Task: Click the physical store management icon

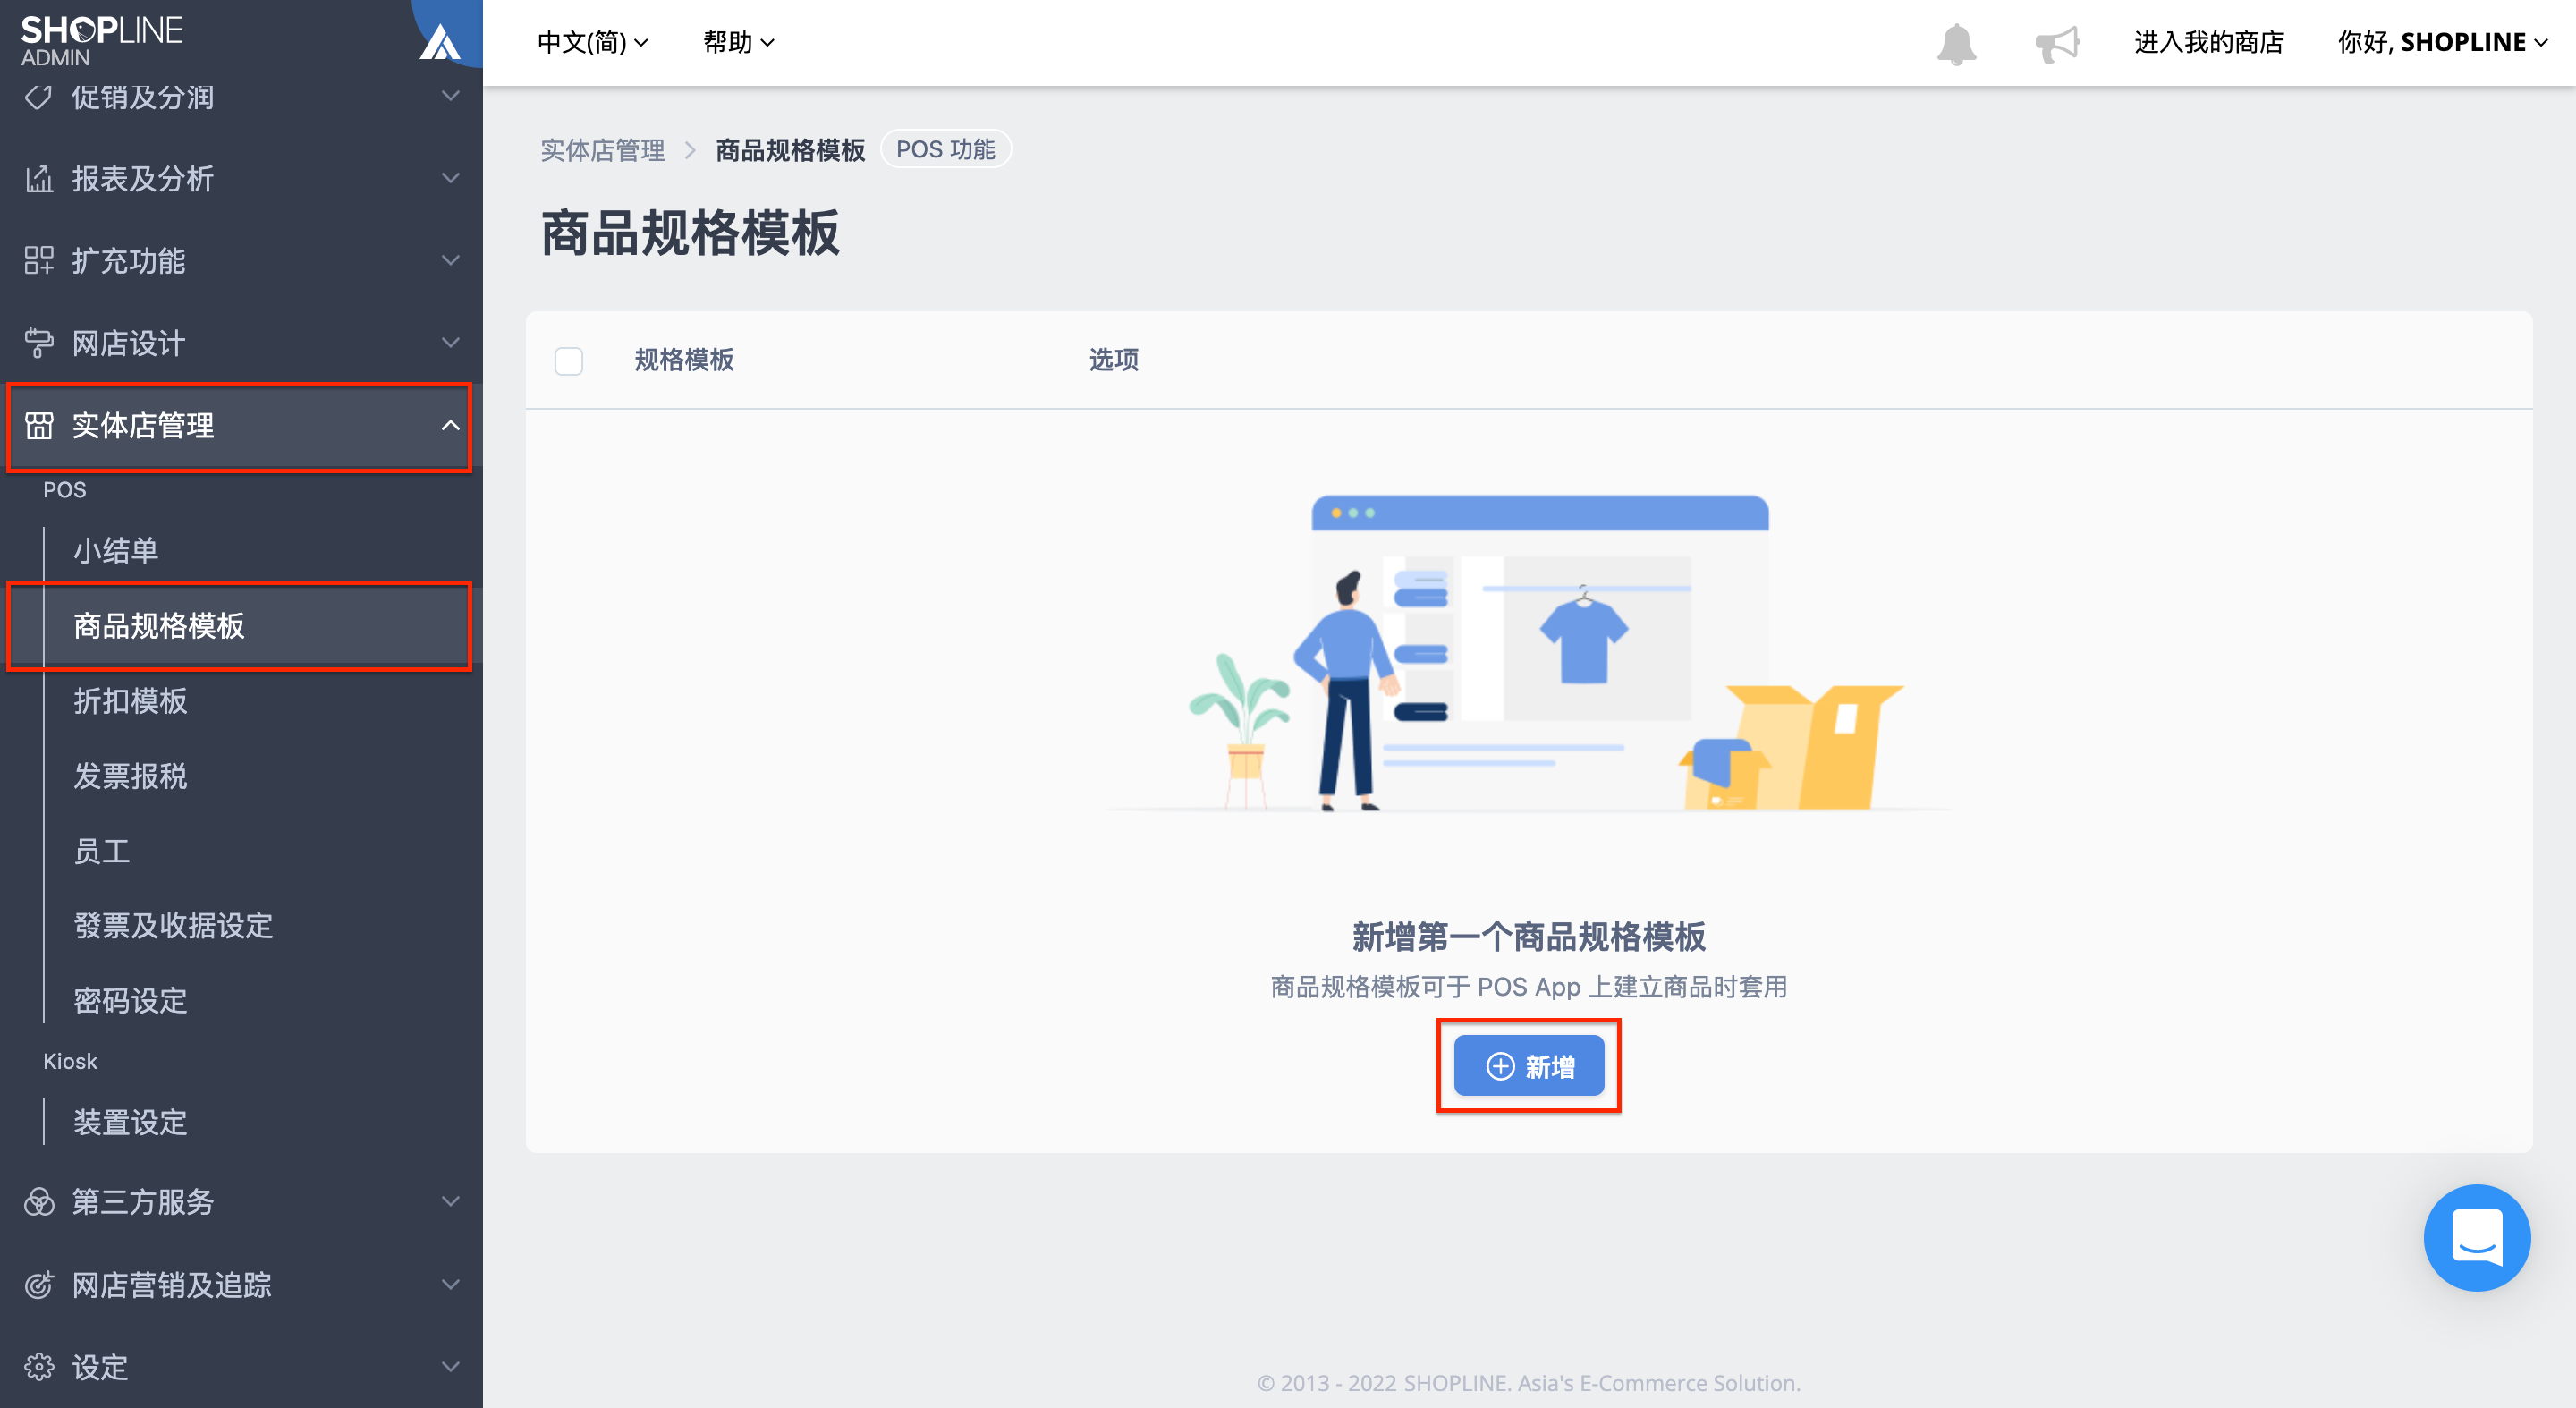Action: [38, 425]
